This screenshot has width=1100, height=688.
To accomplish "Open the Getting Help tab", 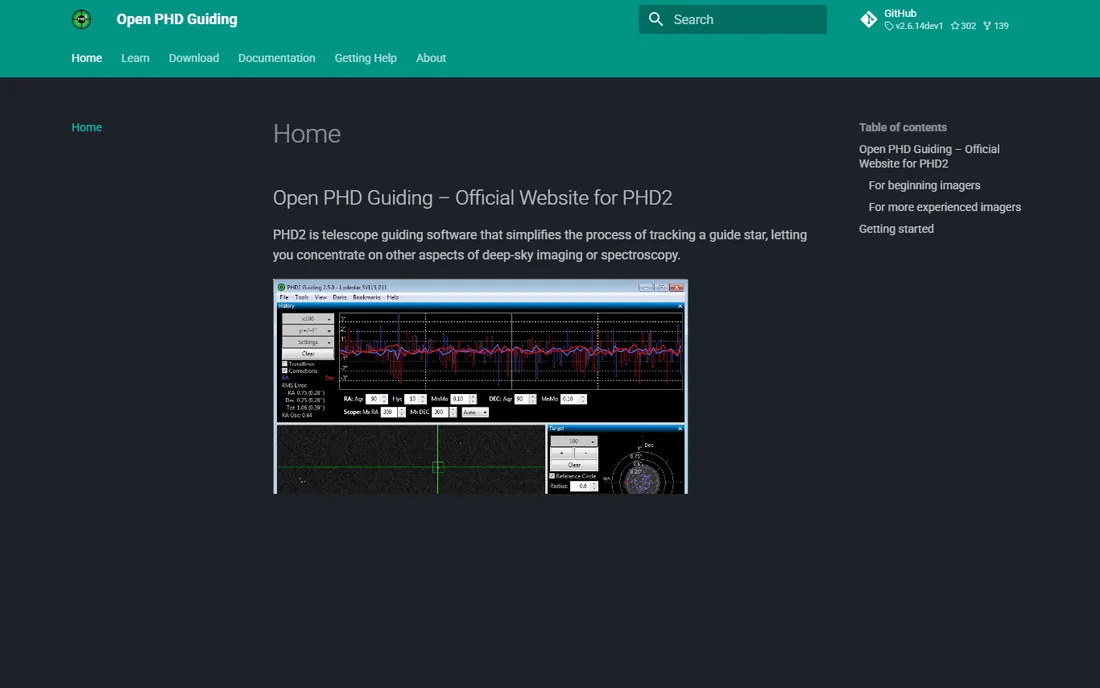I will 365,58.
